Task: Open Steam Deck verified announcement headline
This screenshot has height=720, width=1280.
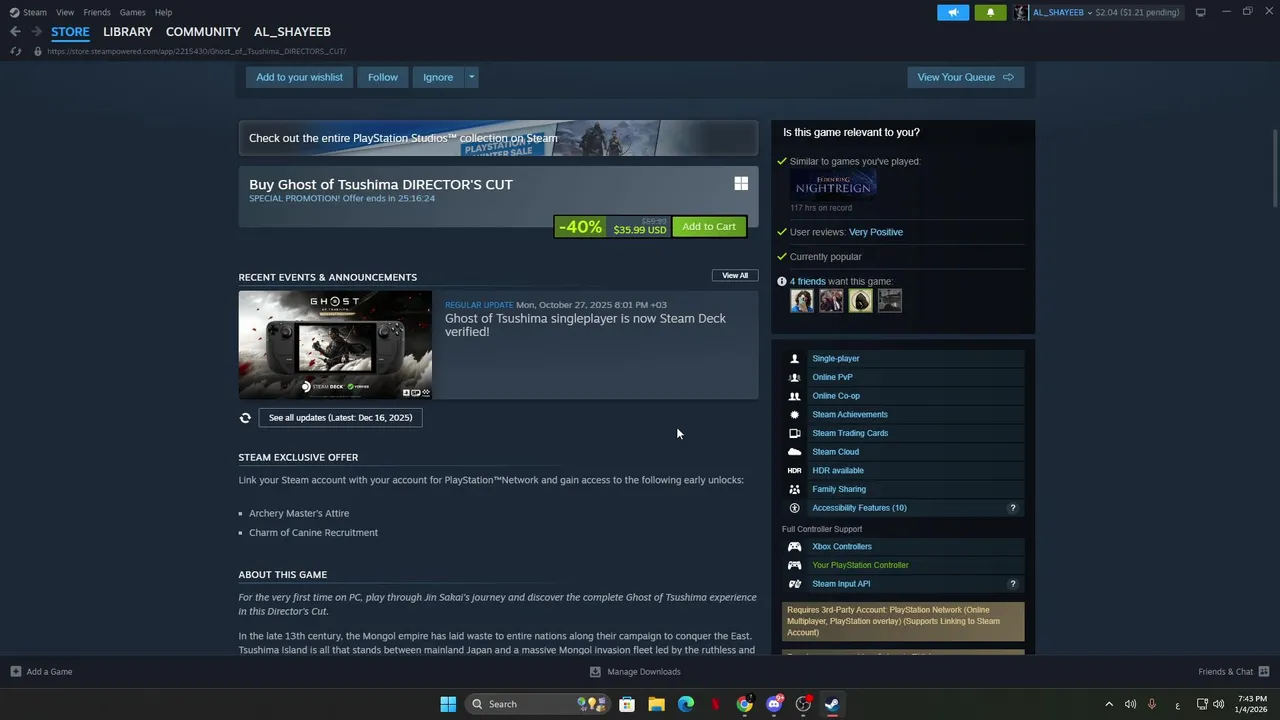Action: coord(585,325)
